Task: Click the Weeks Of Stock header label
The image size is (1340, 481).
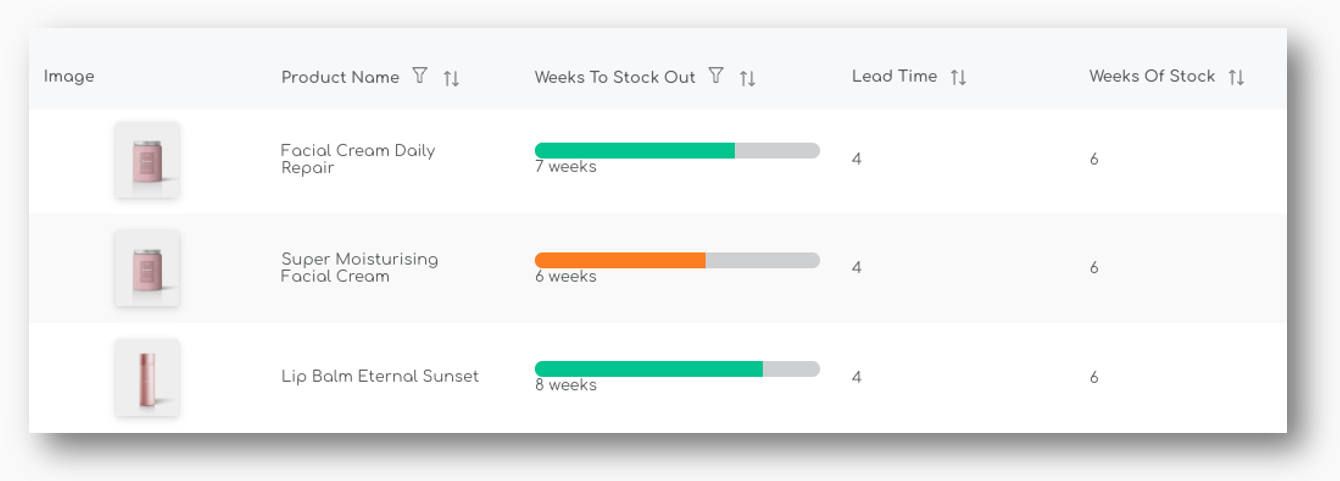Action: (x=1151, y=76)
